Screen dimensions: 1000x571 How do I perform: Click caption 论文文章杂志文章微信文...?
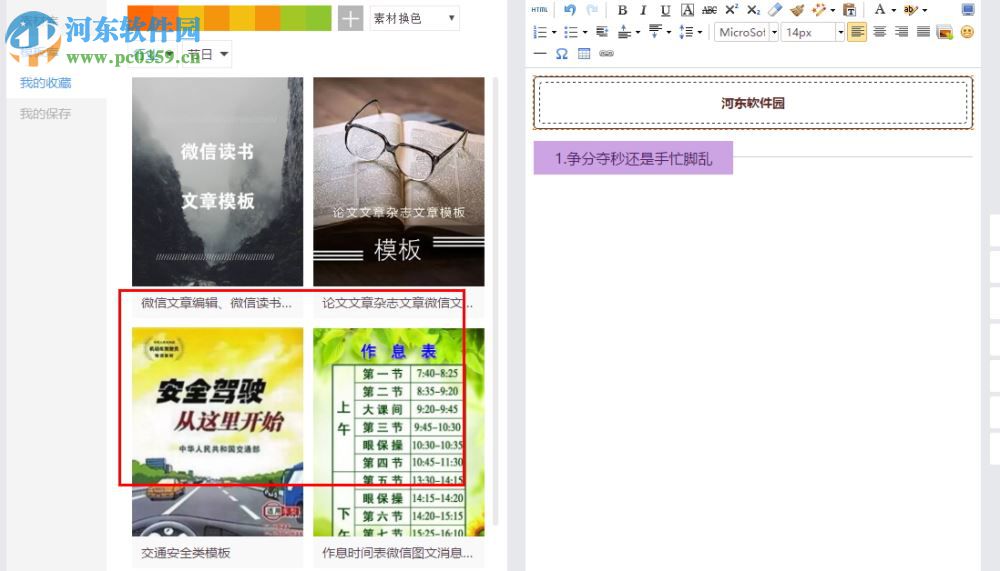(397, 303)
